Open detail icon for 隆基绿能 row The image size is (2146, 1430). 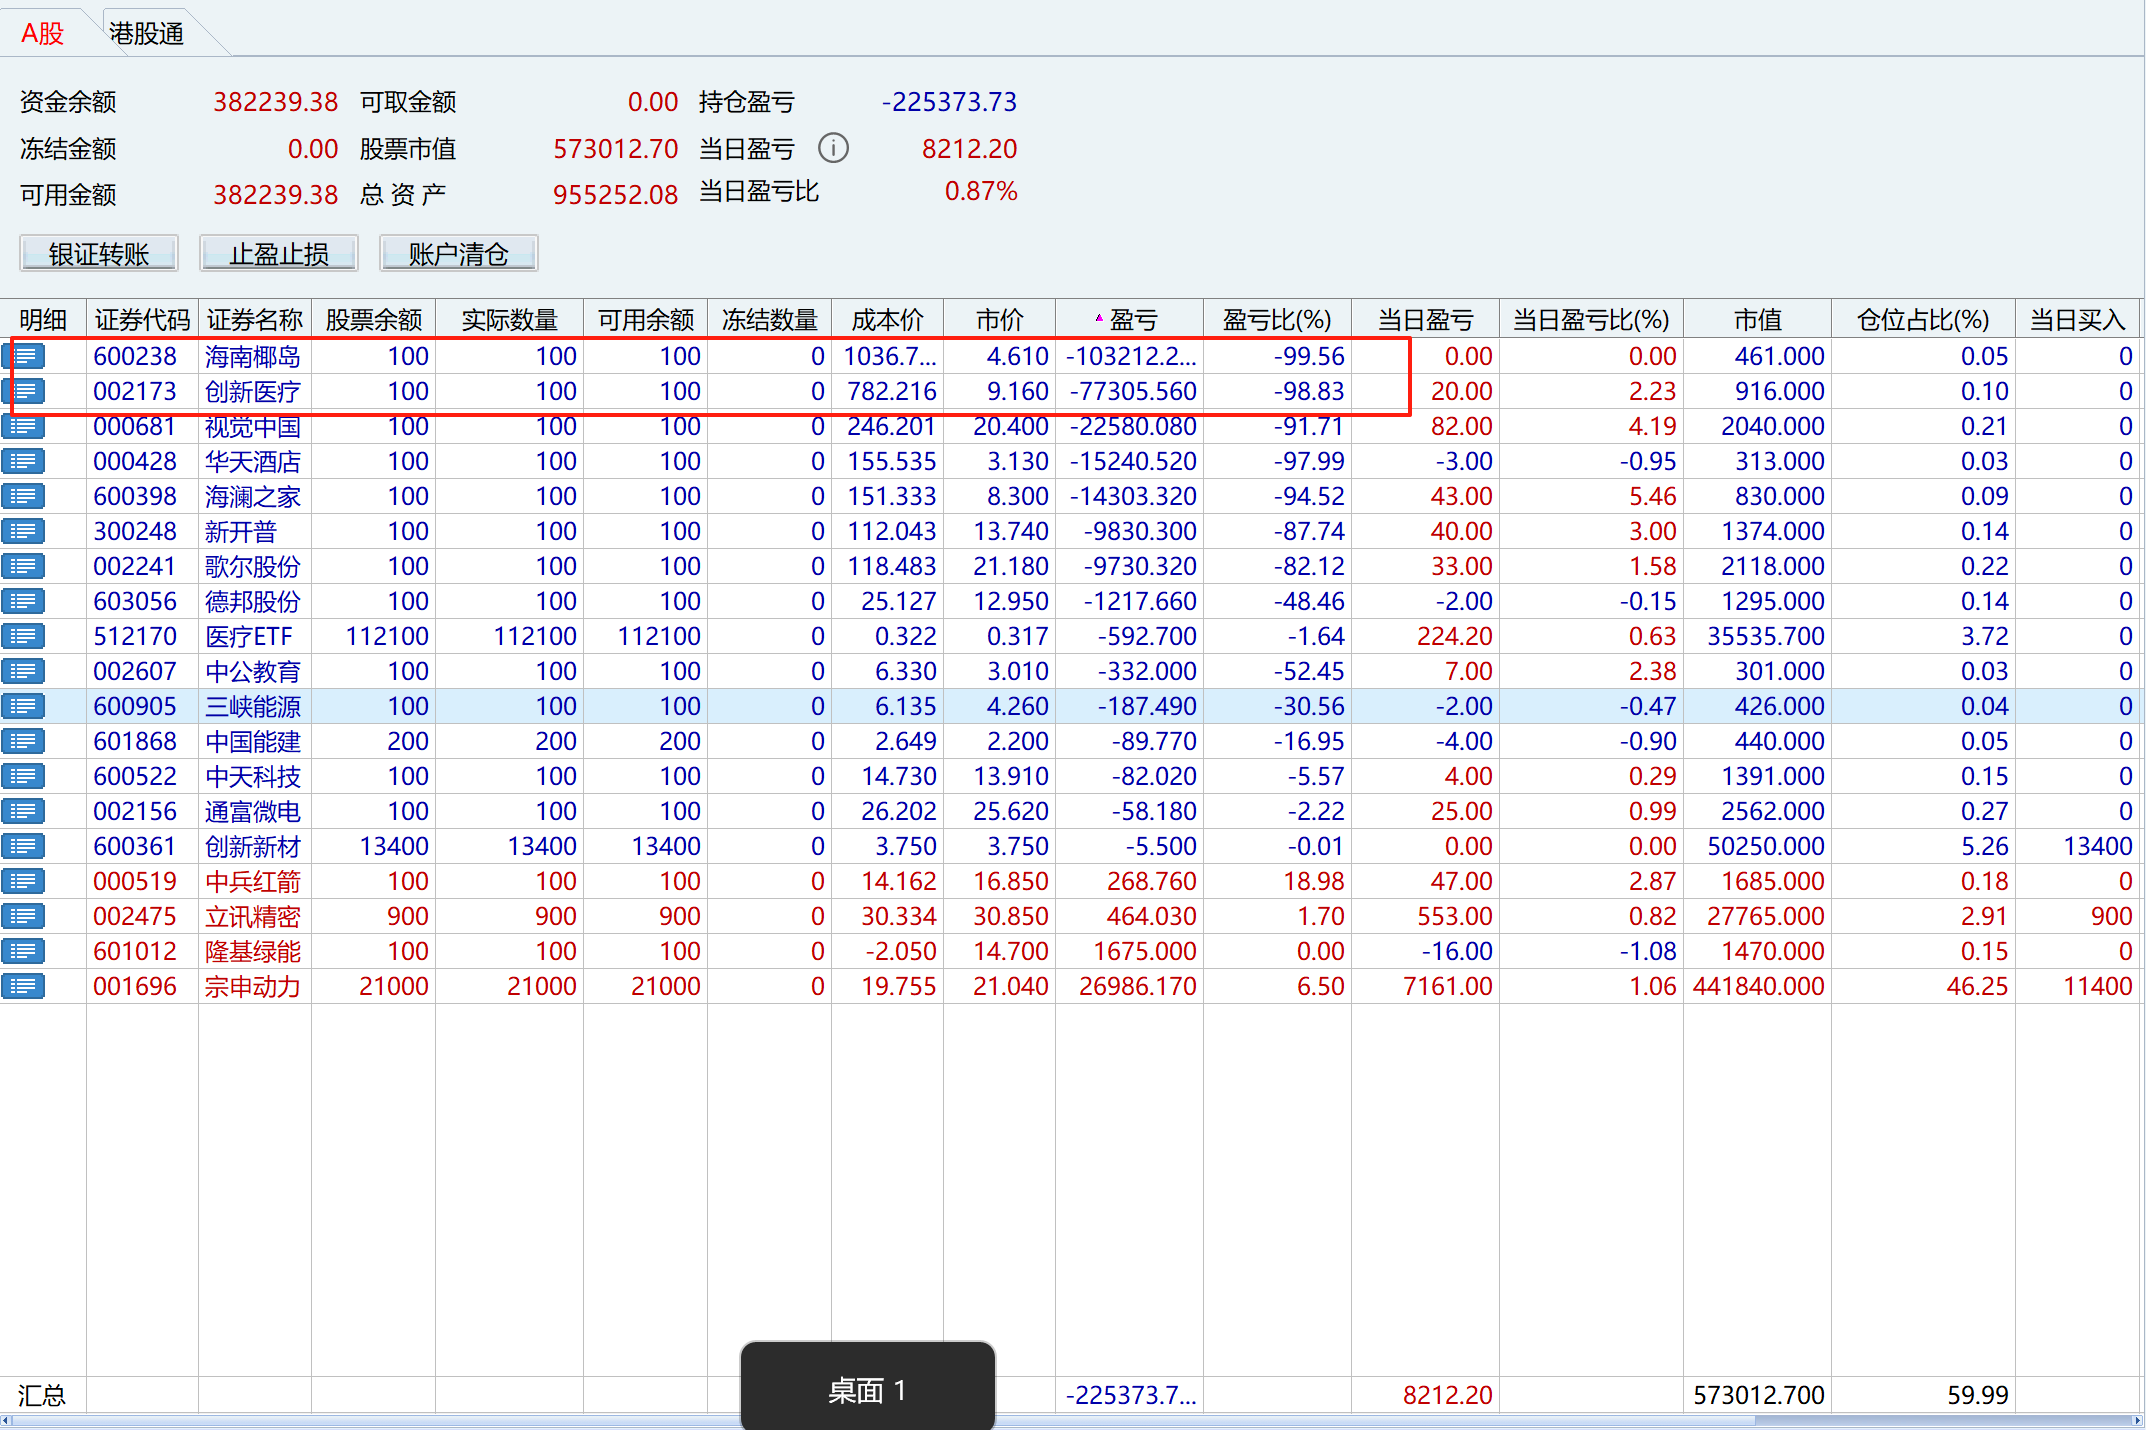pyautogui.click(x=23, y=952)
